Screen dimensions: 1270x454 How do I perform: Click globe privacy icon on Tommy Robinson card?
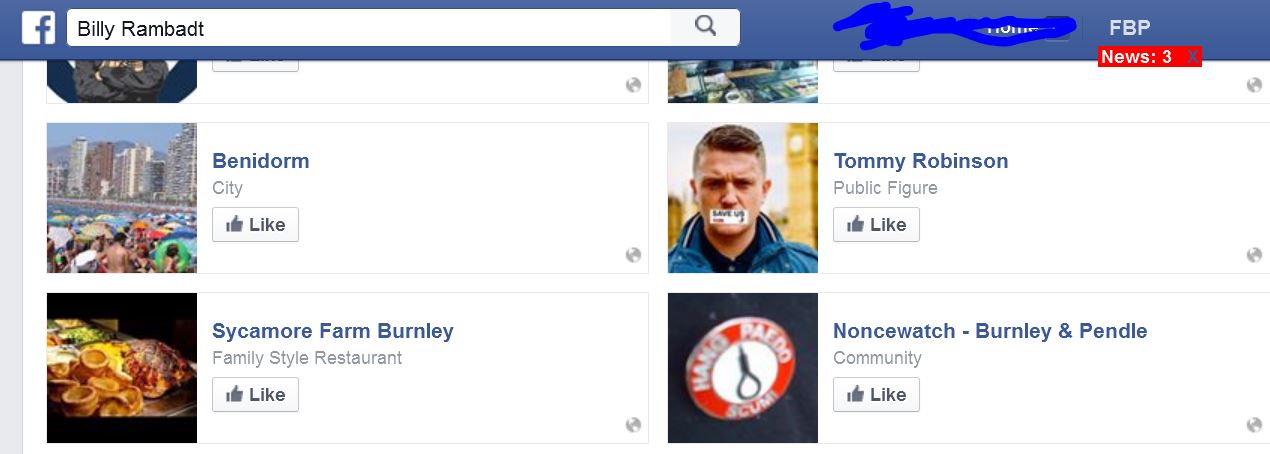point(1254,255)
